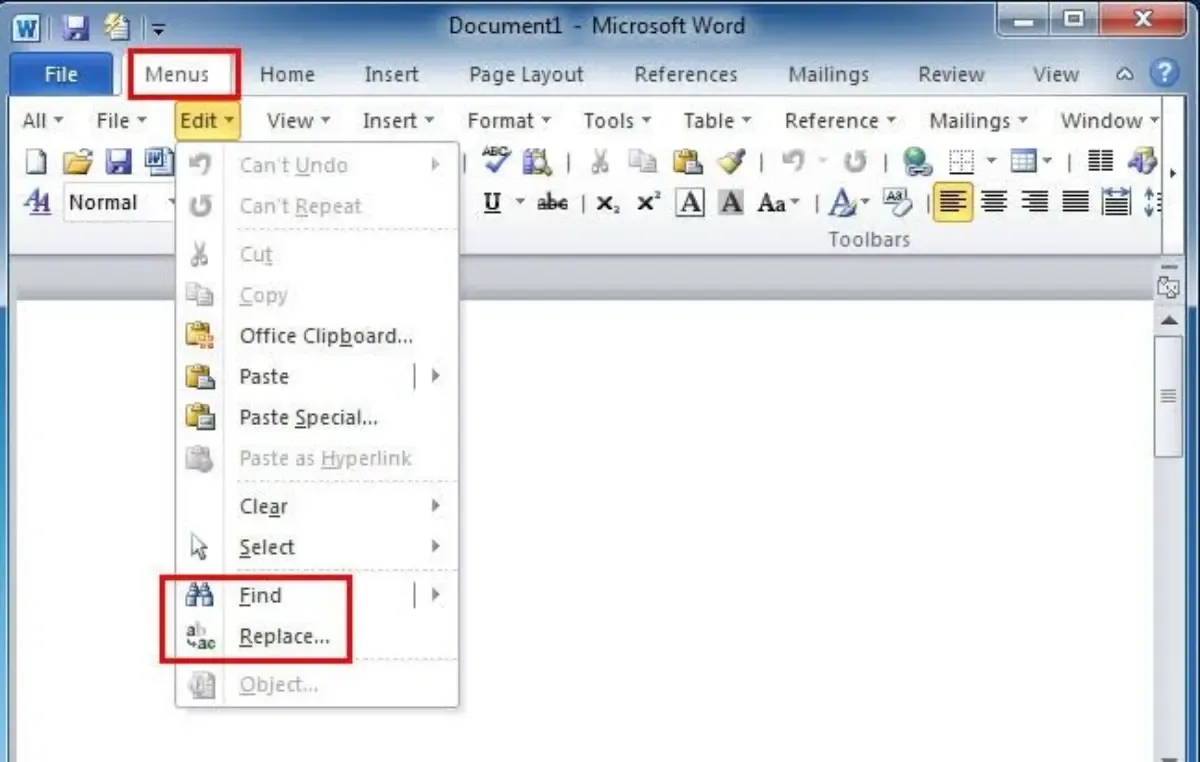The width and height of the screenshot is (1200, 762).
Task: Click the Text Effects icon
Action: tap(843, 203)
